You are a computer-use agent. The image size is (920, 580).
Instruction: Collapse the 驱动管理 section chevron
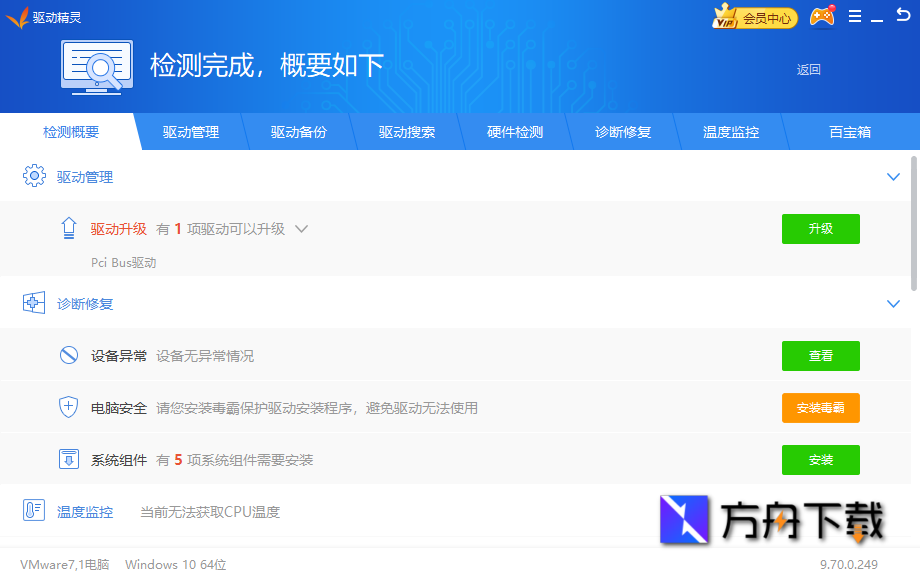click(x=893, y=176)
